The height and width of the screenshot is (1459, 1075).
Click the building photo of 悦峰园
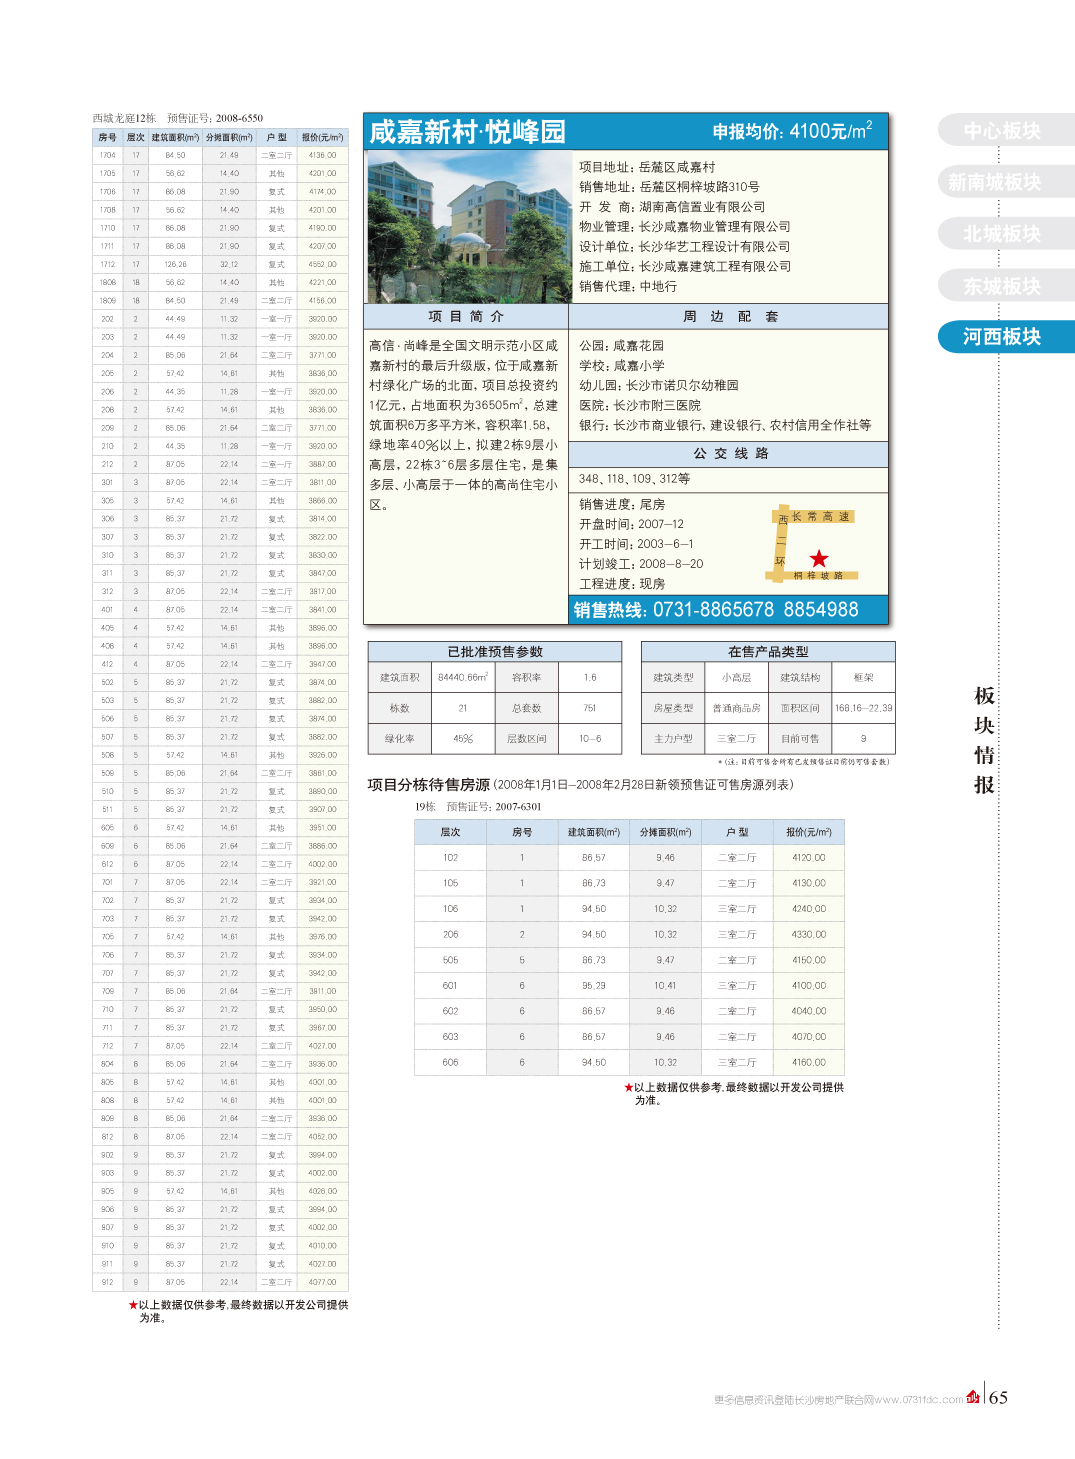(468, 227)
